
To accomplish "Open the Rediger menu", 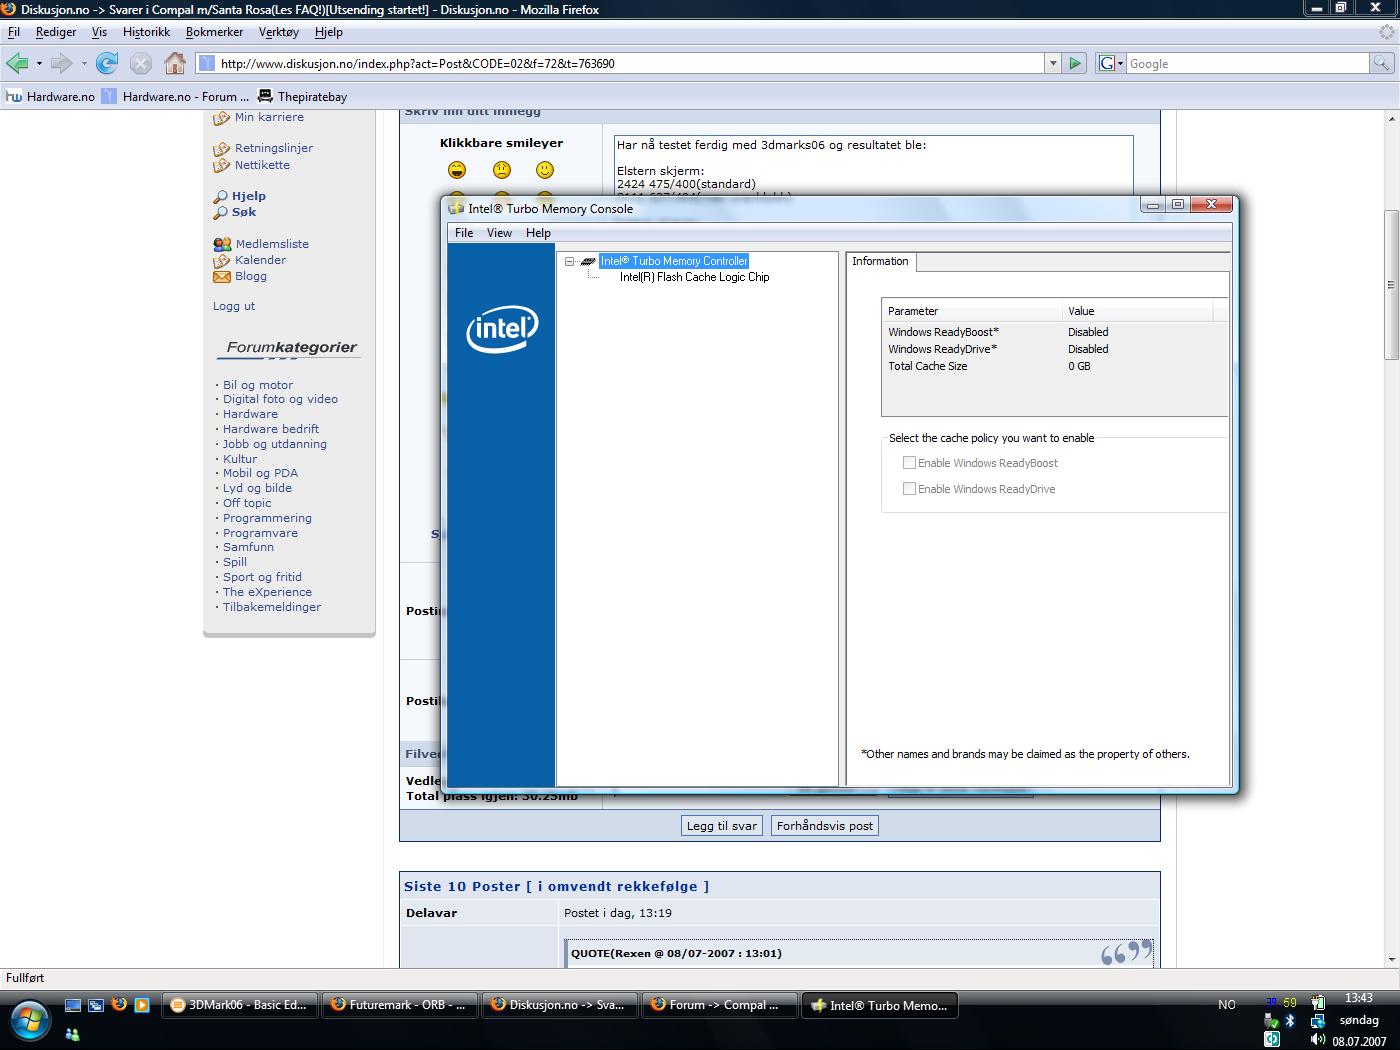I will point(56,32).
